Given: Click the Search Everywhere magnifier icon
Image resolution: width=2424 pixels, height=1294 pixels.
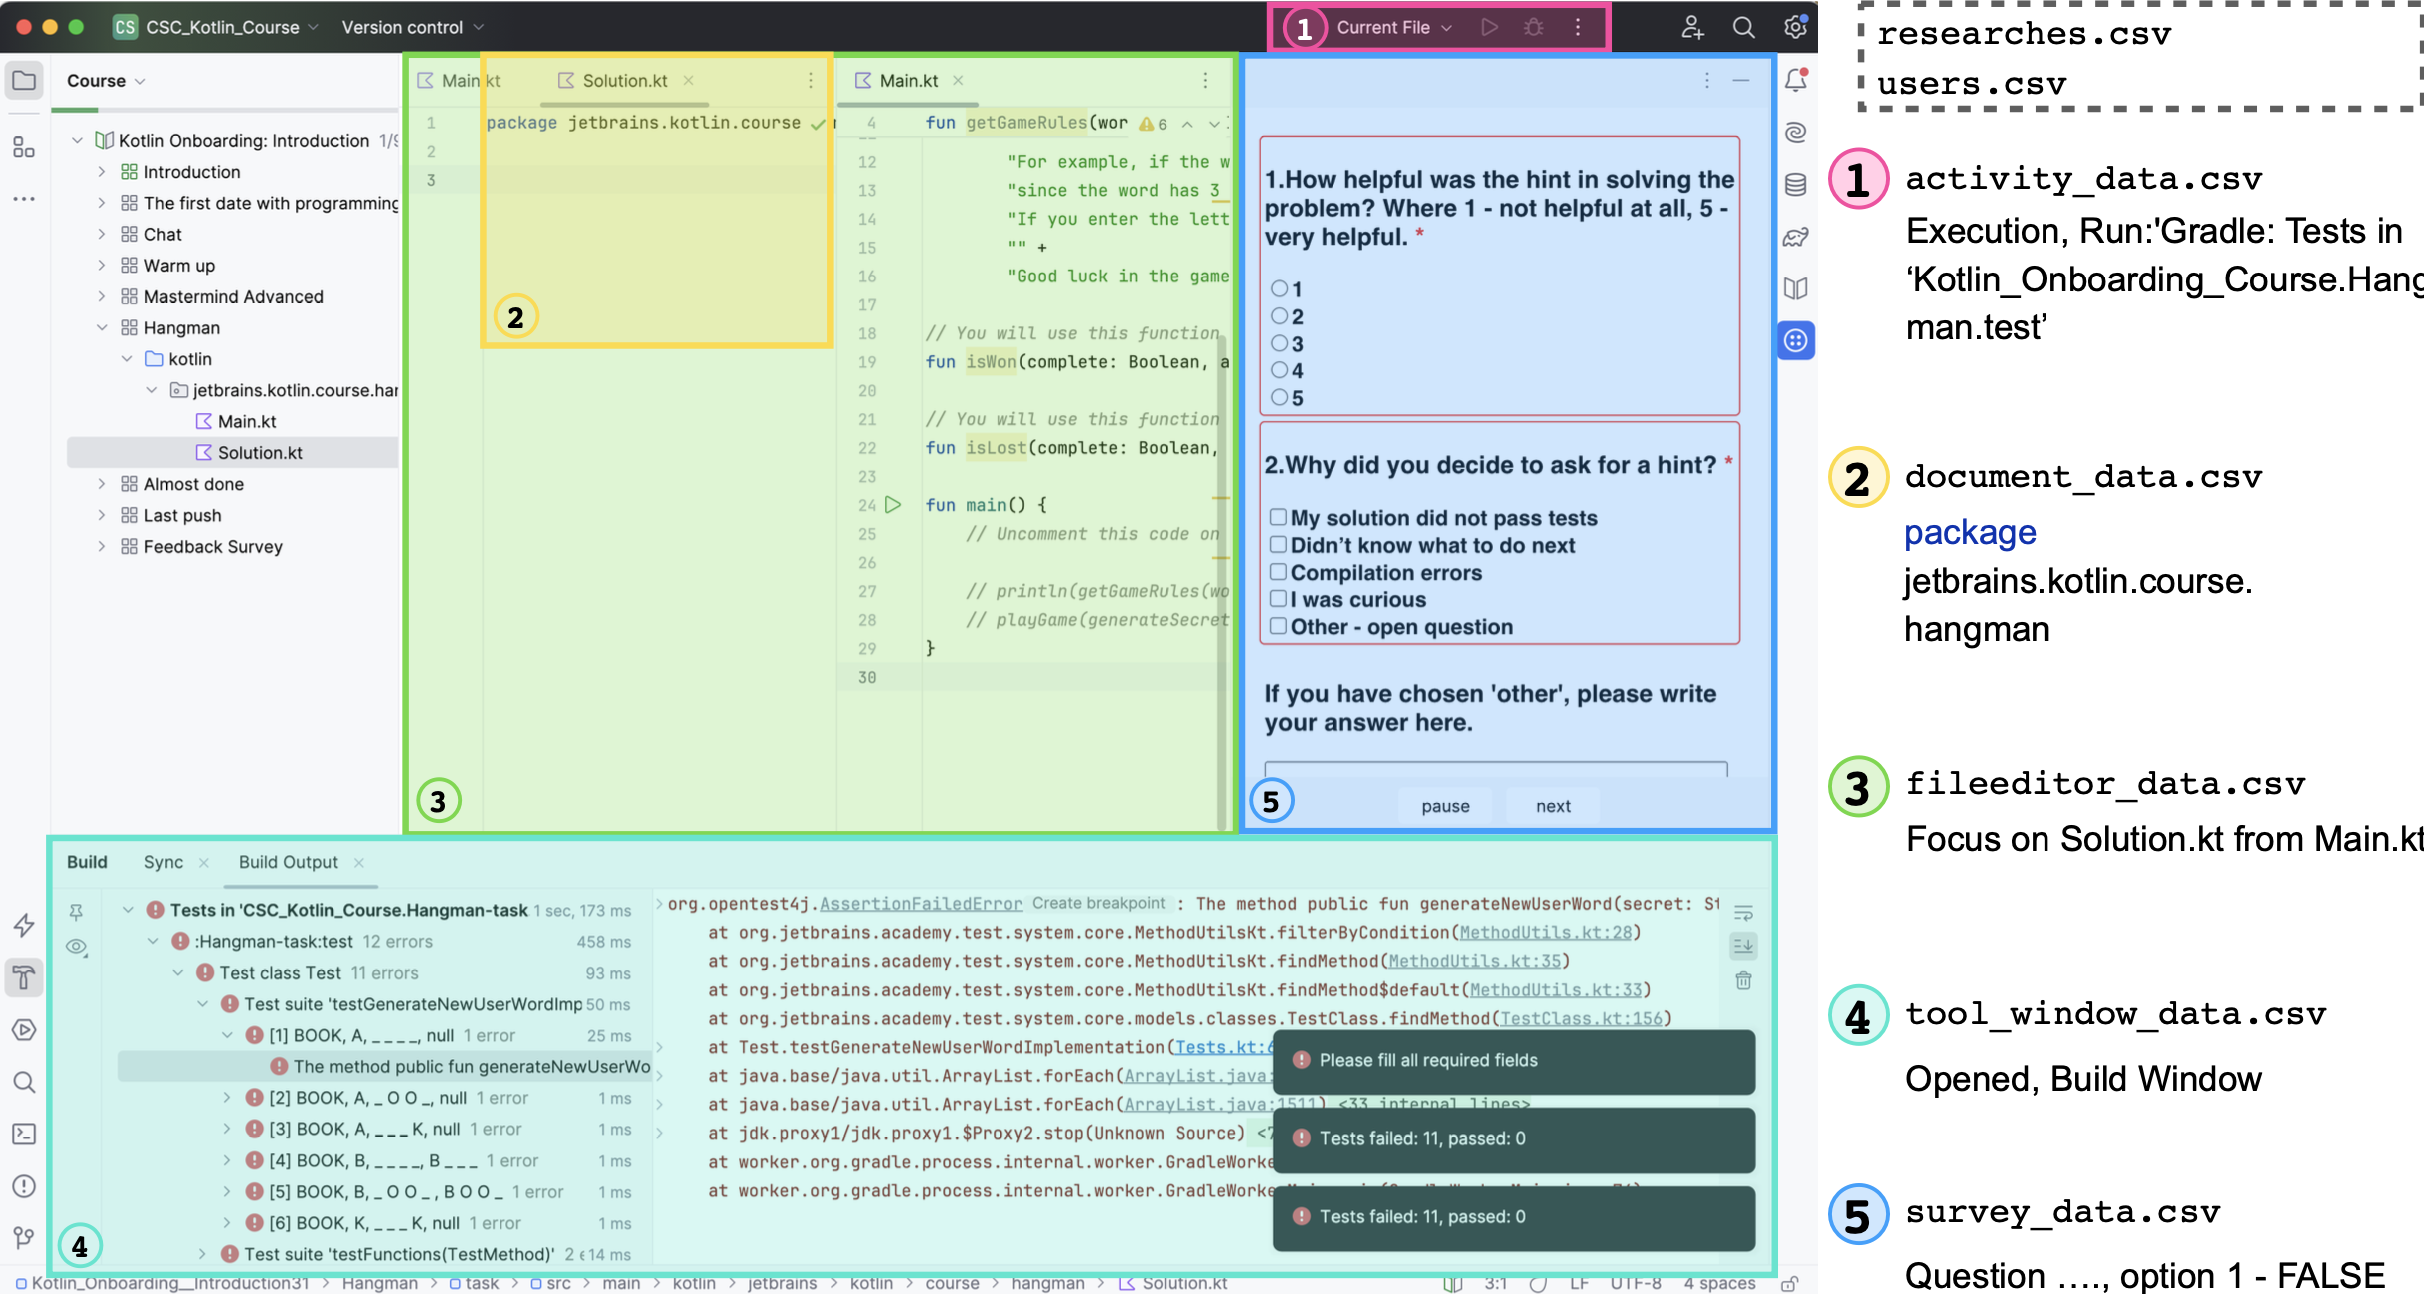Looking at the screenshot, I should [1743, 27].
